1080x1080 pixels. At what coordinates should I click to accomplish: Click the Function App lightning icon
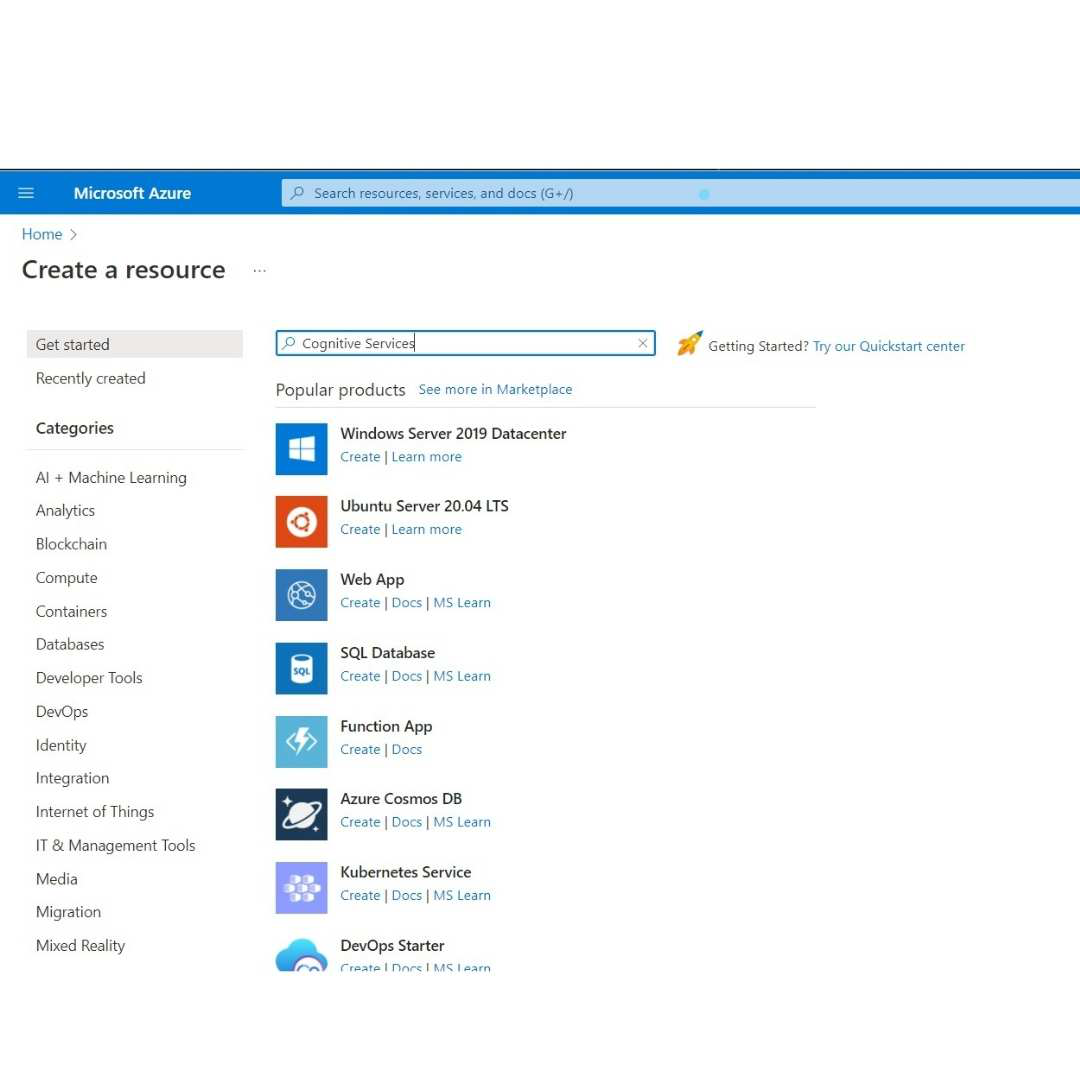(x=301, y=741)
